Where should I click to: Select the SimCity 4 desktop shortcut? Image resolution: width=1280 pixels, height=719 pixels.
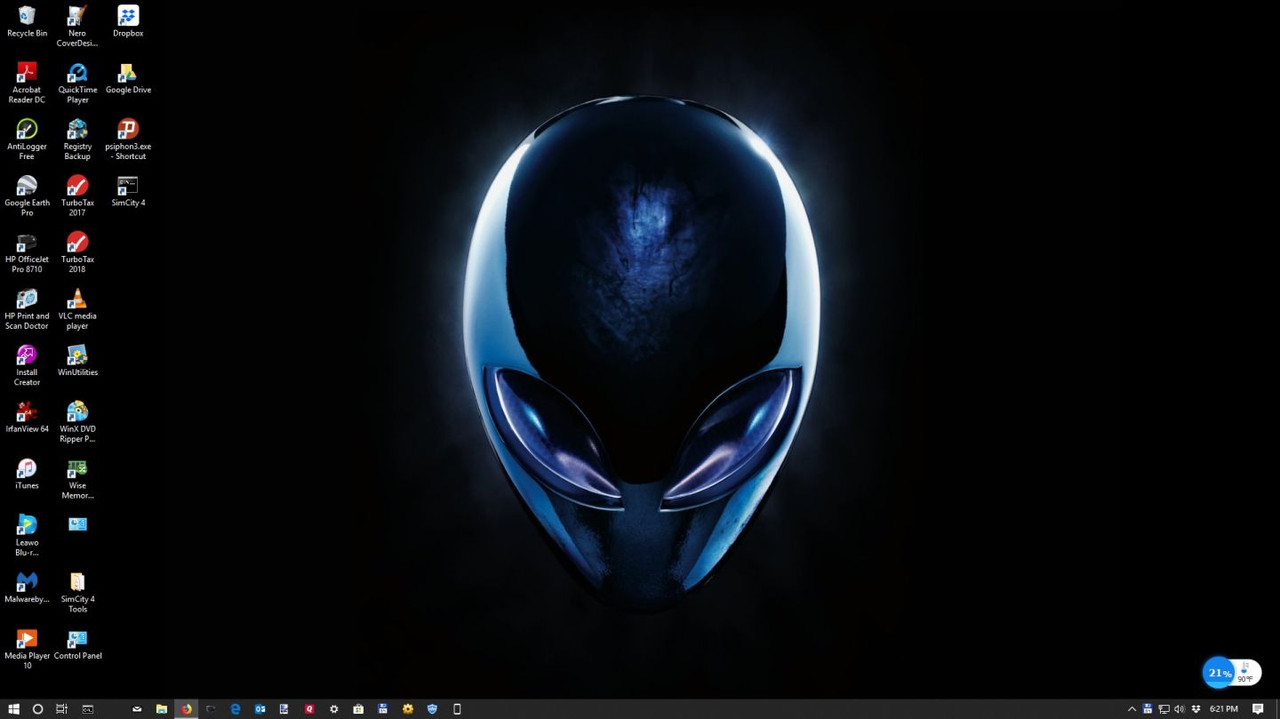pyautogui.click(x=128, y=192)
